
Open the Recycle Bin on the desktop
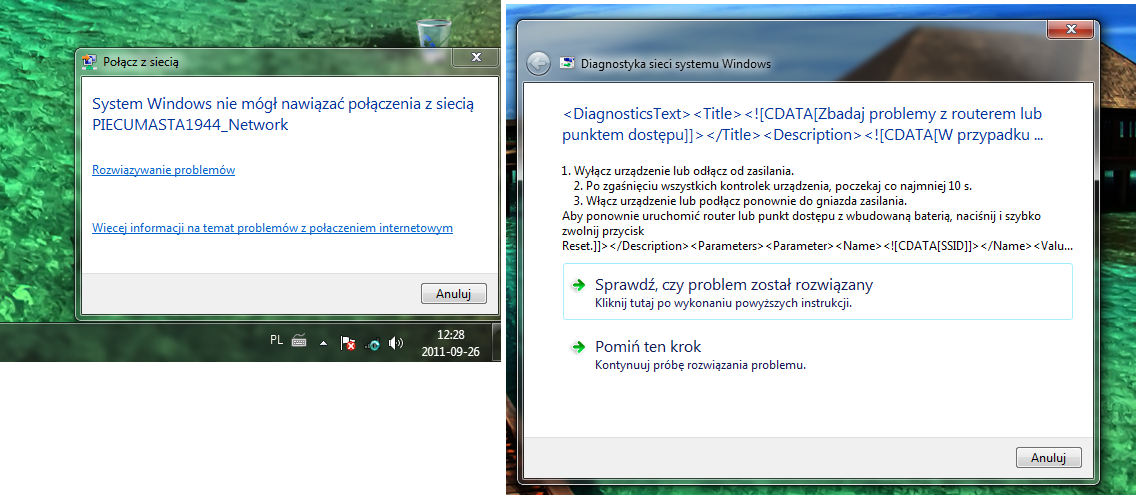(433, 34)
